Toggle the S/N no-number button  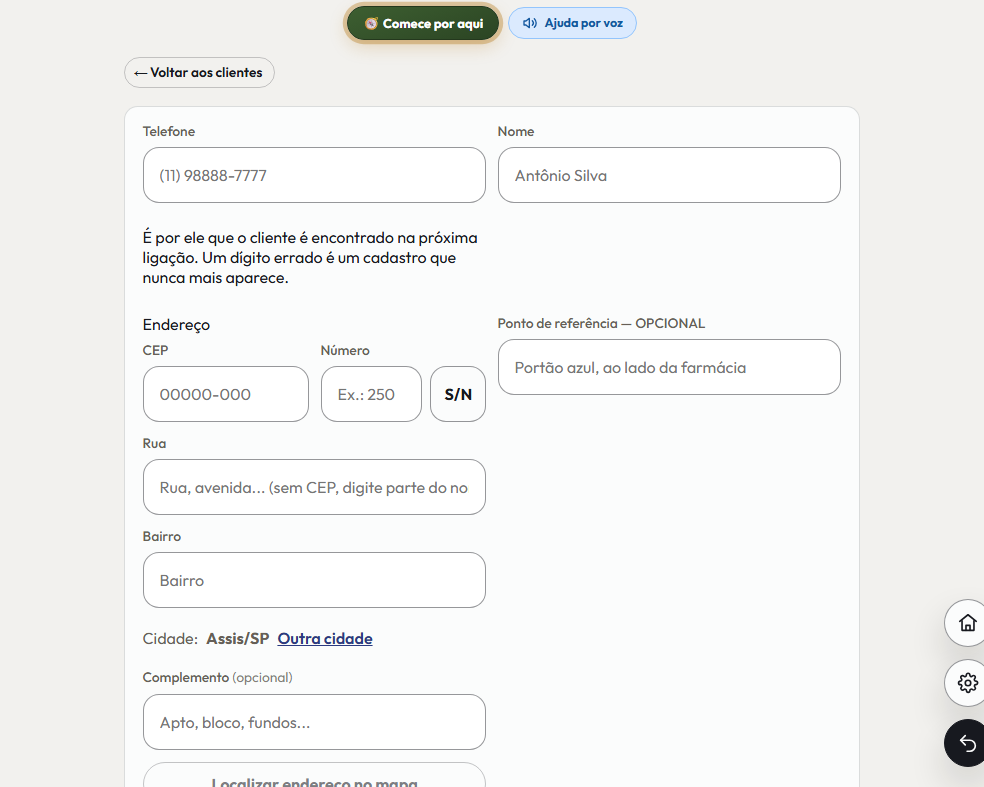[x=458, y=394]
